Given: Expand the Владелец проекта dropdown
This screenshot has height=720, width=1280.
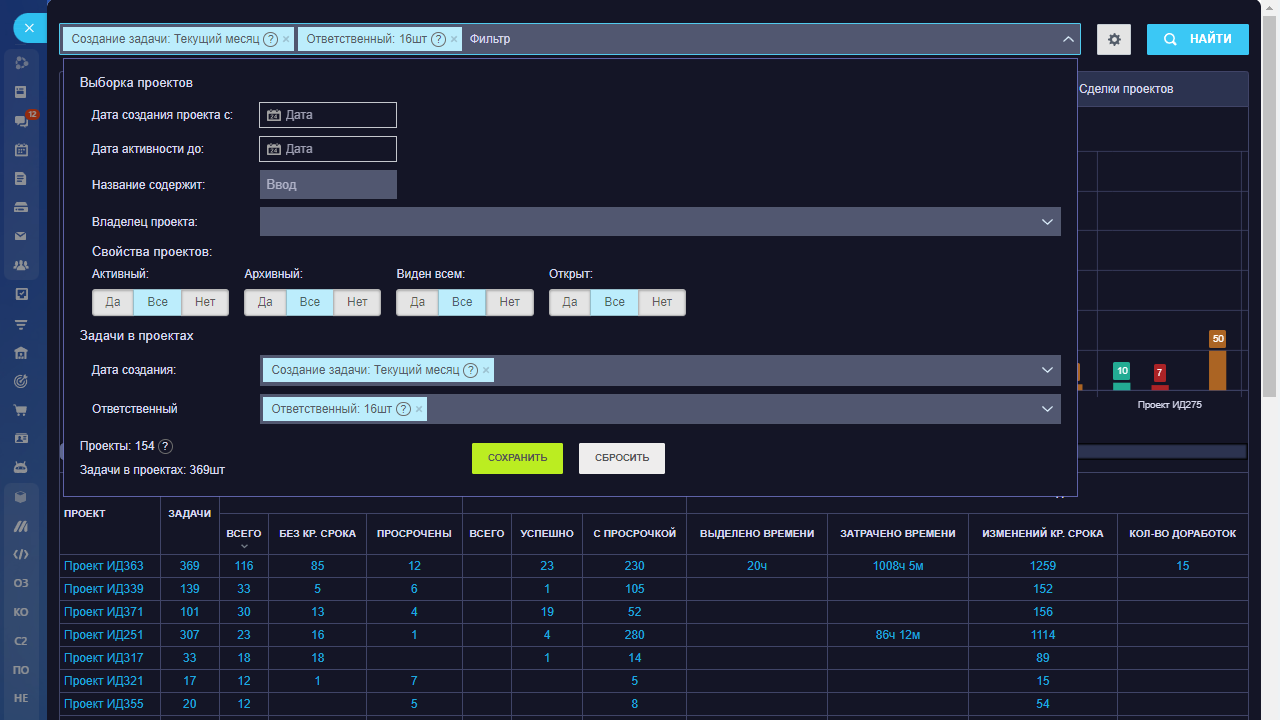Looking at the screenshot, I should point(1047,222).
